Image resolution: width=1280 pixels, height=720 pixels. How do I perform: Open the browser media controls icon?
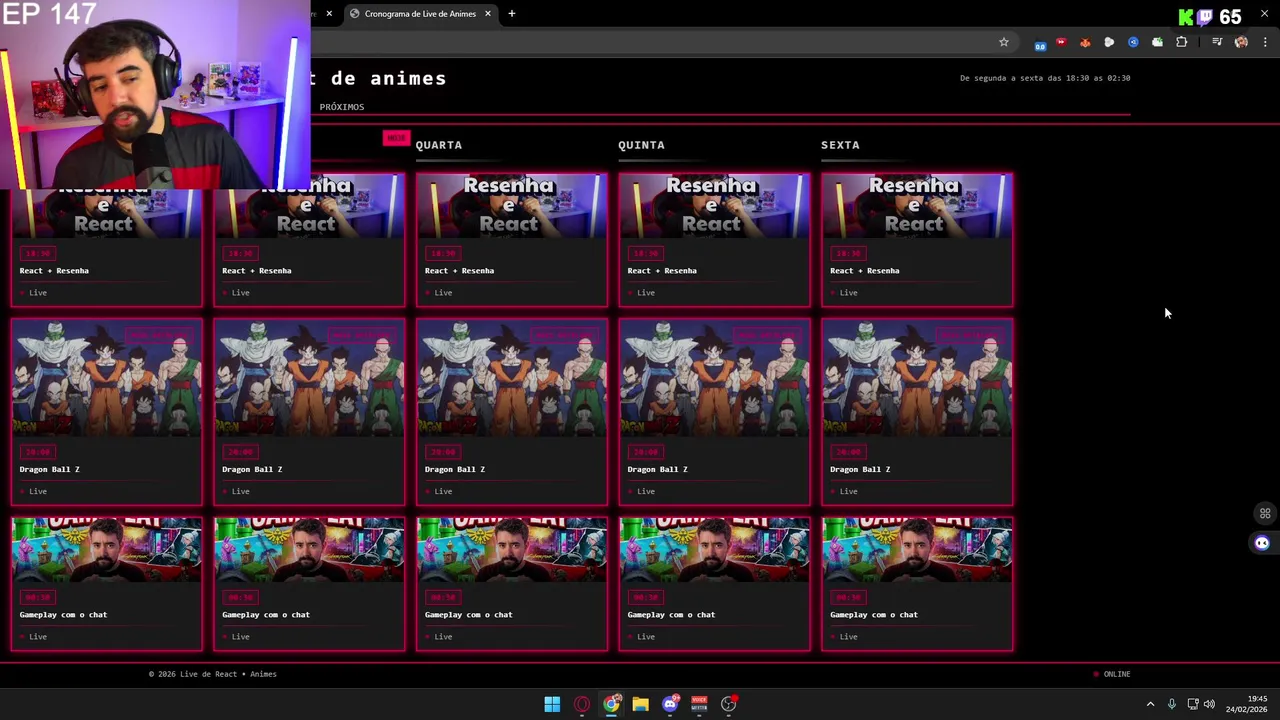click(1217, 42)
